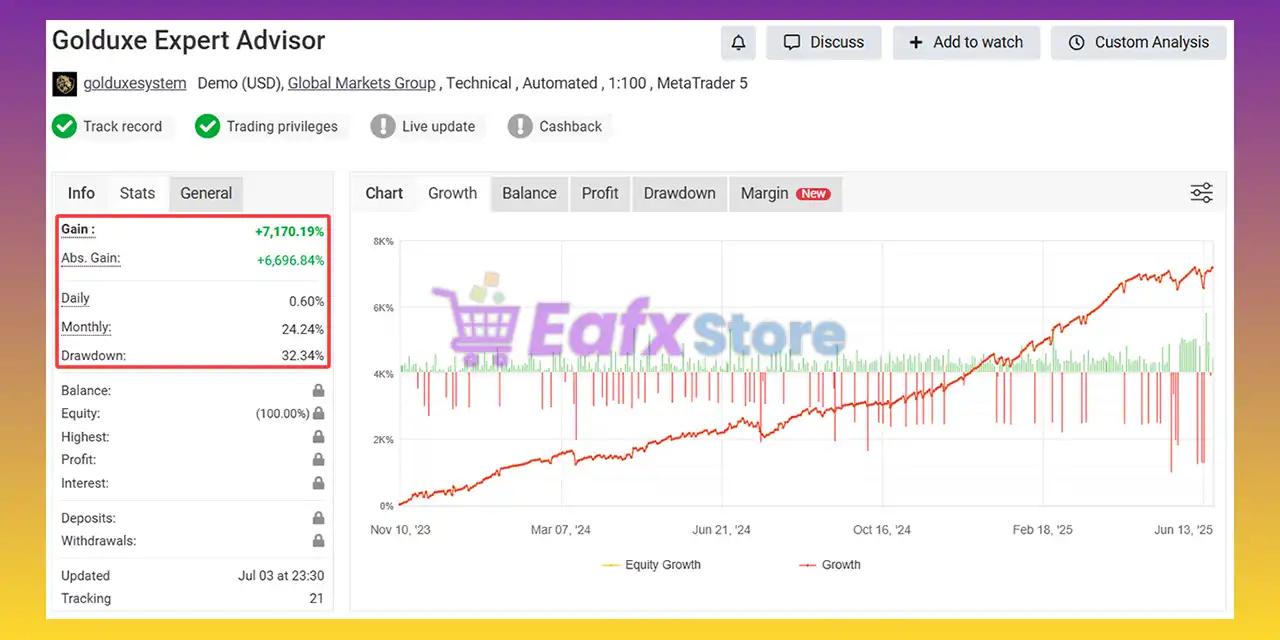Viewport: 1280px width, 640px height.
Task: Toggle Growth series in chart legend
Action: (829, 565)
